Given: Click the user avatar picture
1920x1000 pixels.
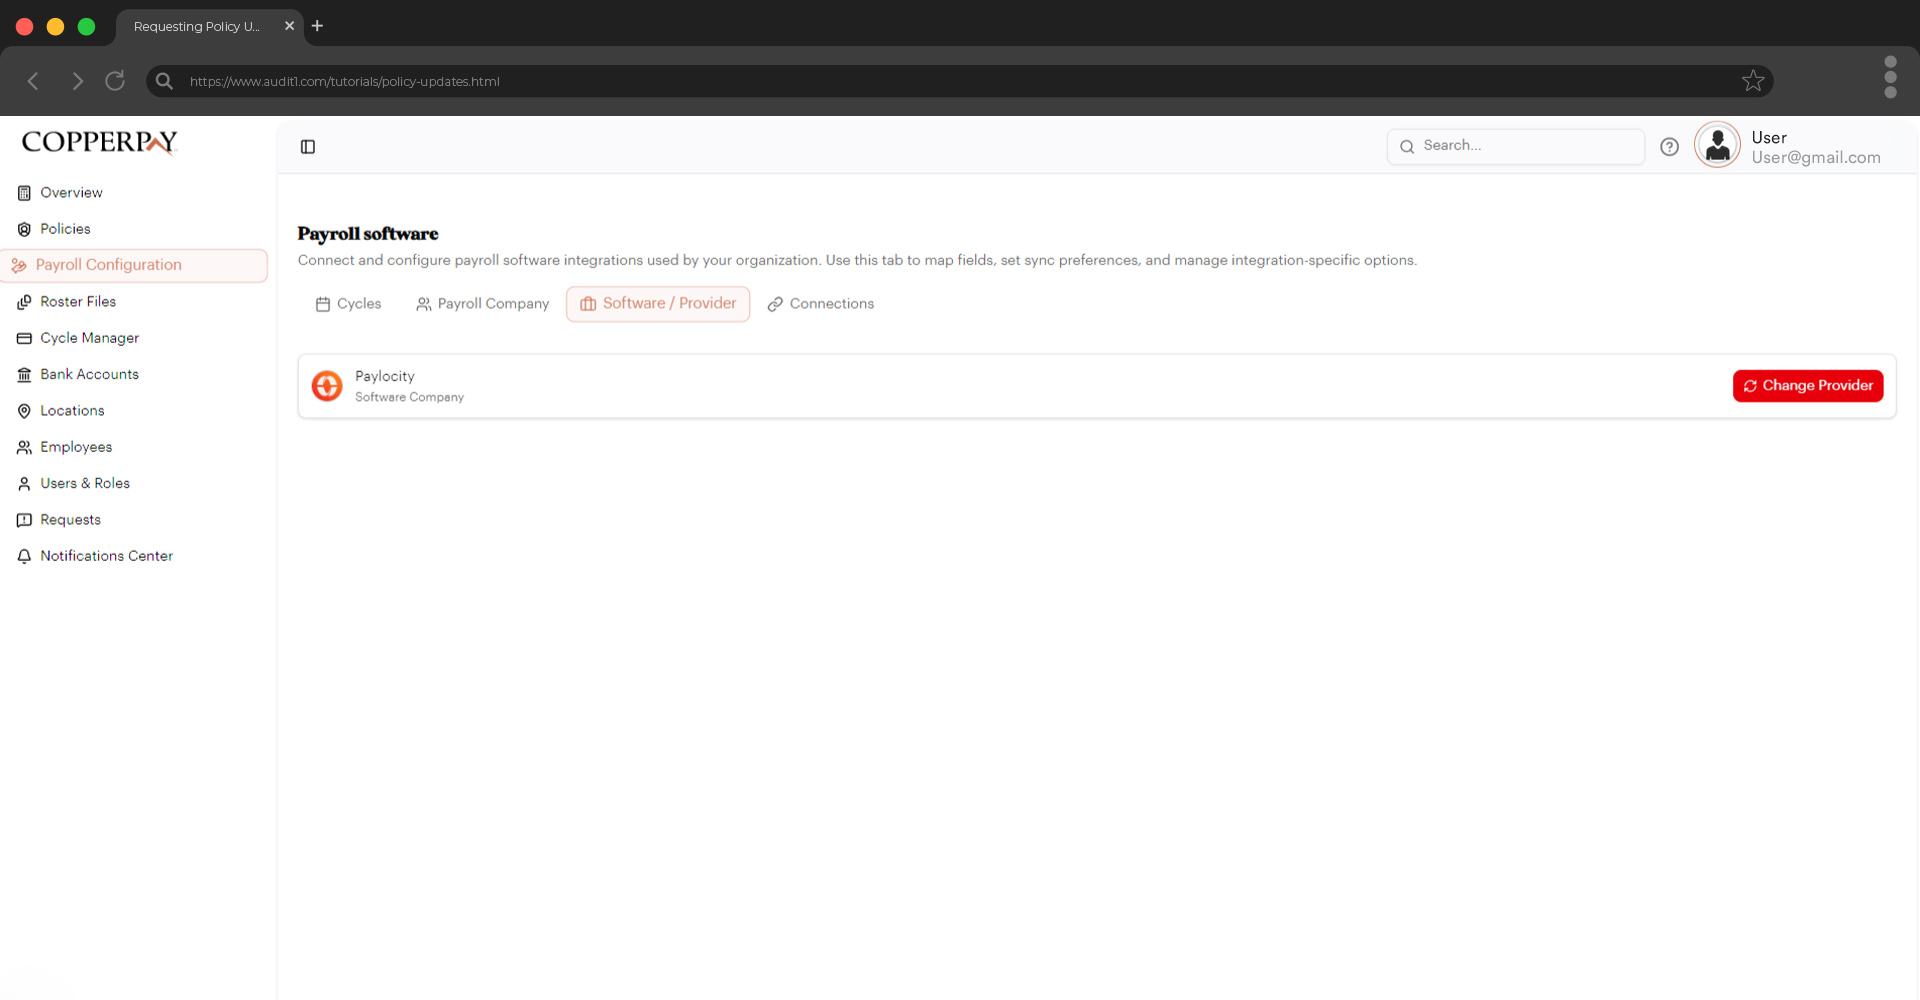Looking at the screenshot, I should point(1717,145).
